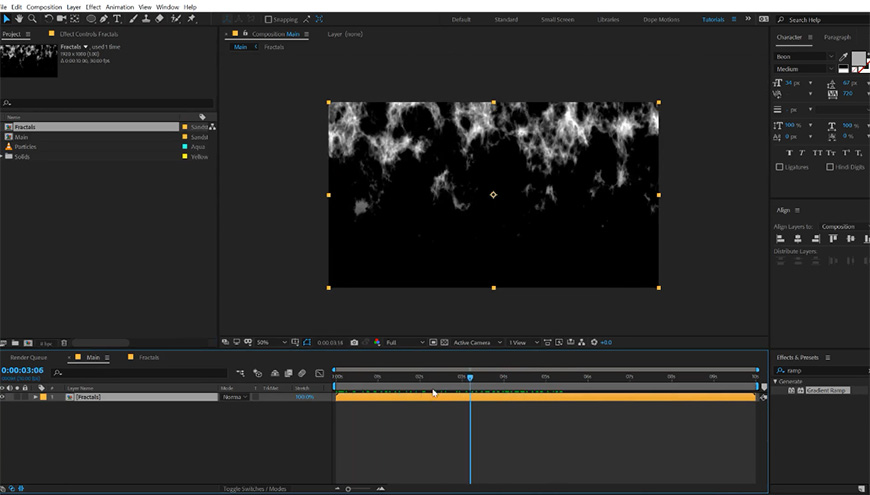Open the Animation menu
Screen dimensions: 870x495
click(x=119, y=7)
